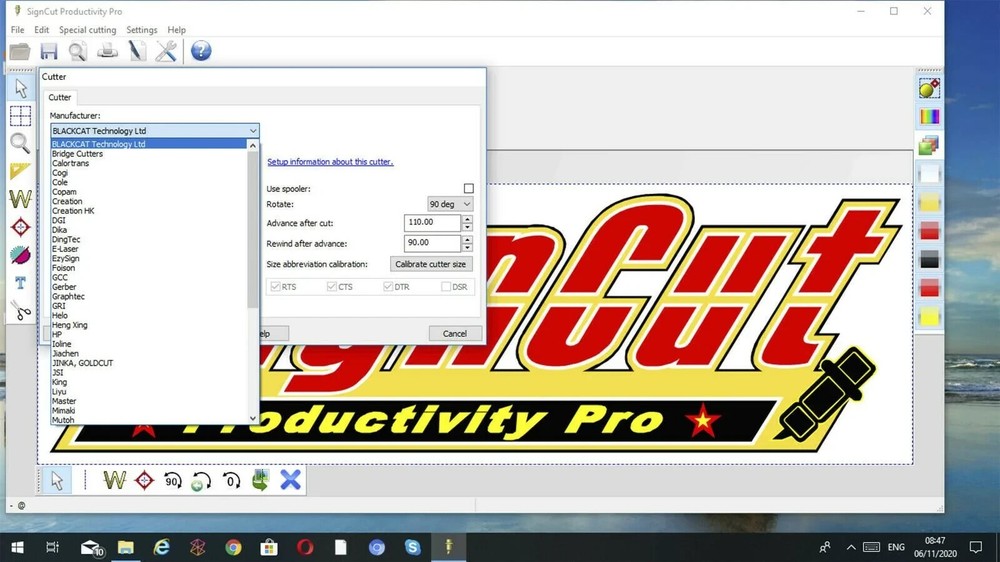Choose Graphtec from manufacturer list

(x=149, y=297)
